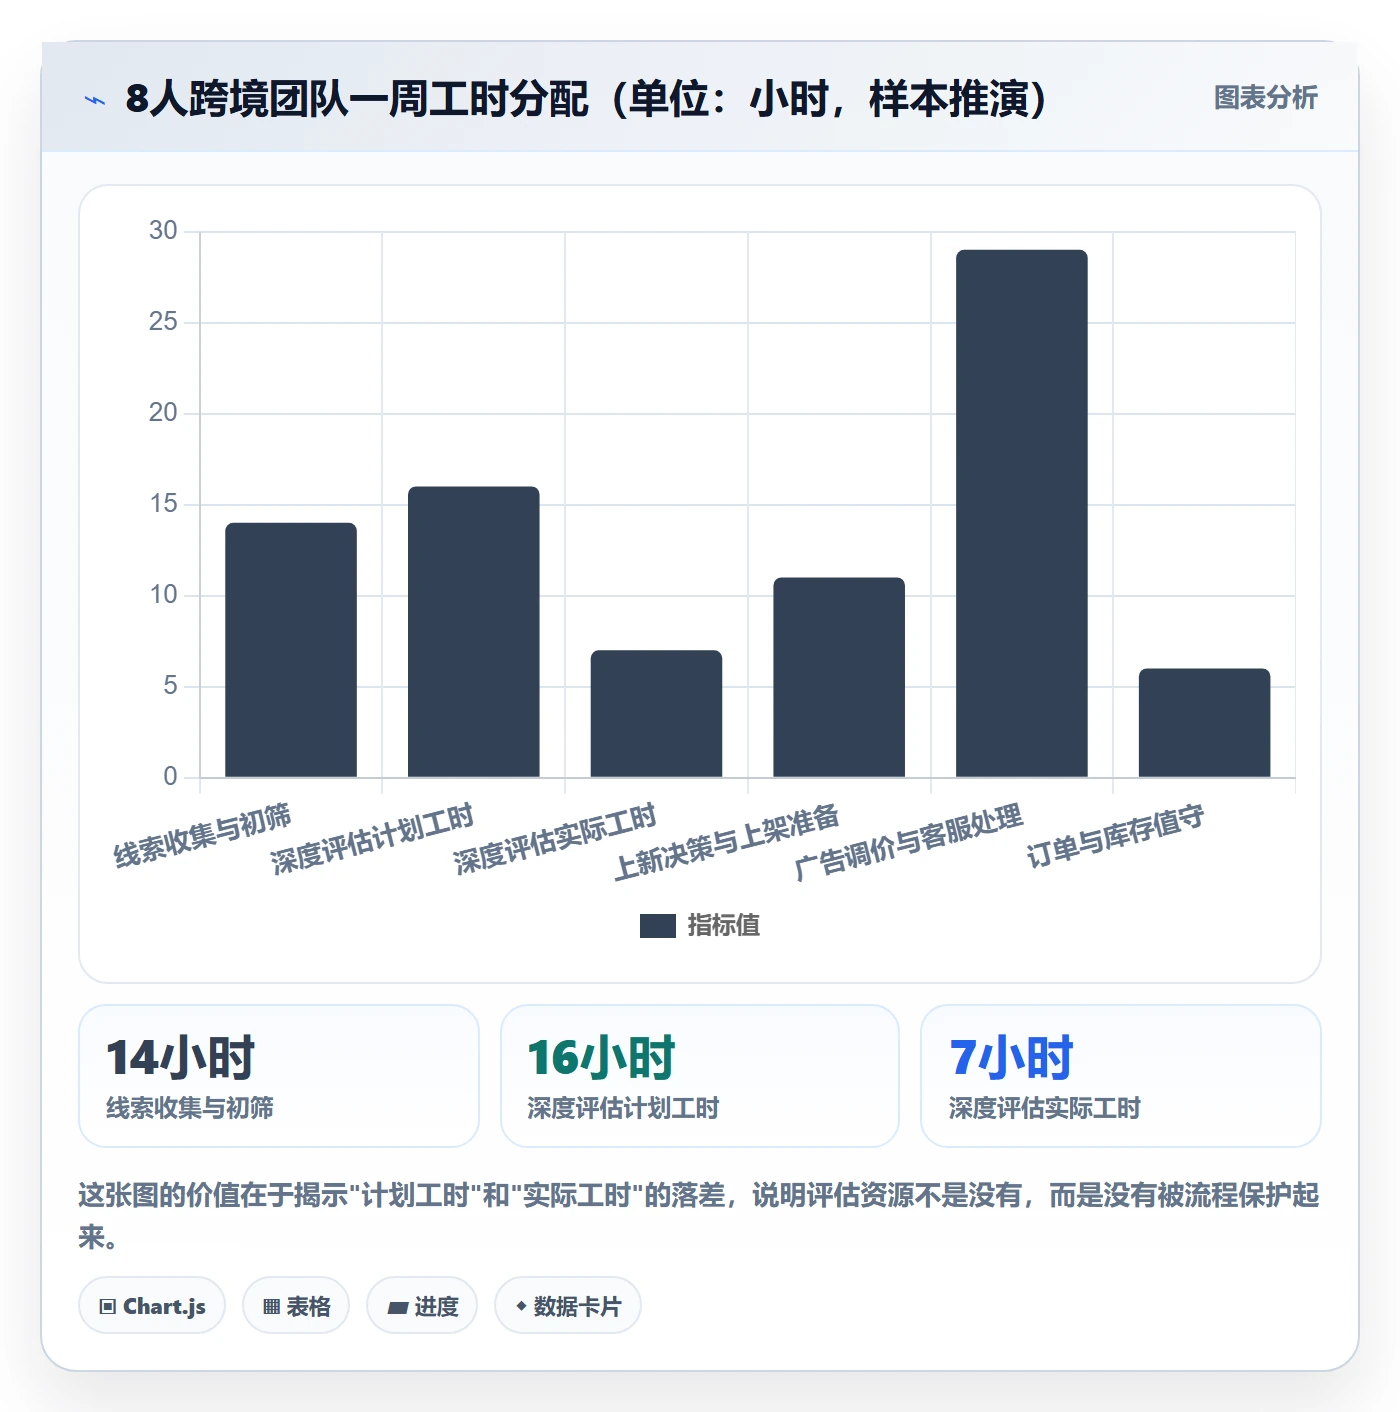This screenshot has height=1412, width=1400.
Task: Click the Chart.js tag chip
Action: coord(152,1306)
